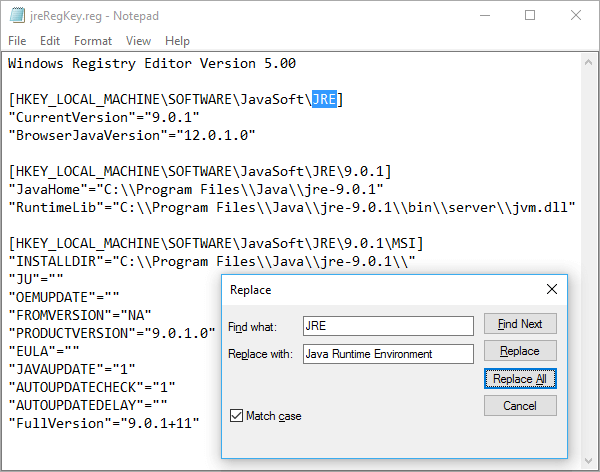The width and height of the screenshot is (600, 472).
Task: Click the JRE\9.0.1\MSI] key line
Action: tap(216, 243)
